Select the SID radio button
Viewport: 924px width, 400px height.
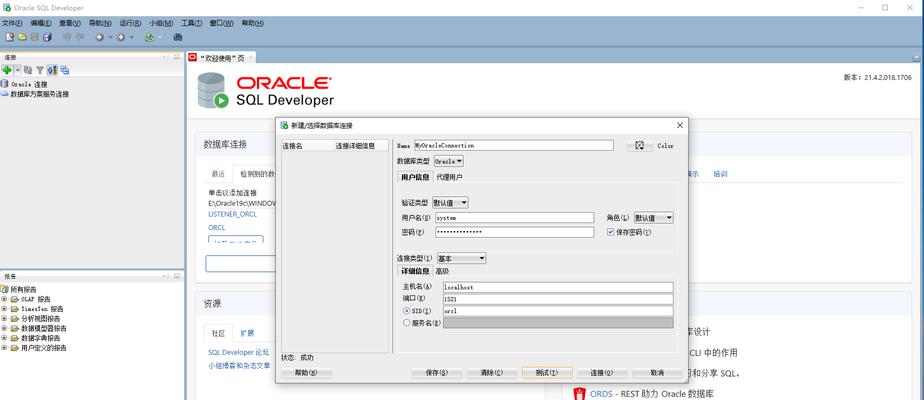tap(407, 310)
